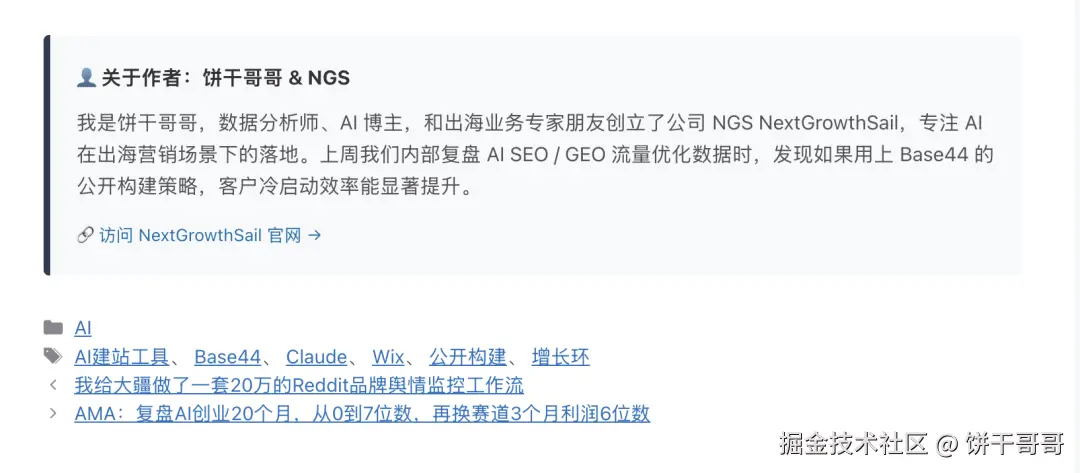The width and height of the screenshot is (1080, 473).
Task: Open previous post about Reddit品牌舆情监控工作流
Action: tap(298, 385)
